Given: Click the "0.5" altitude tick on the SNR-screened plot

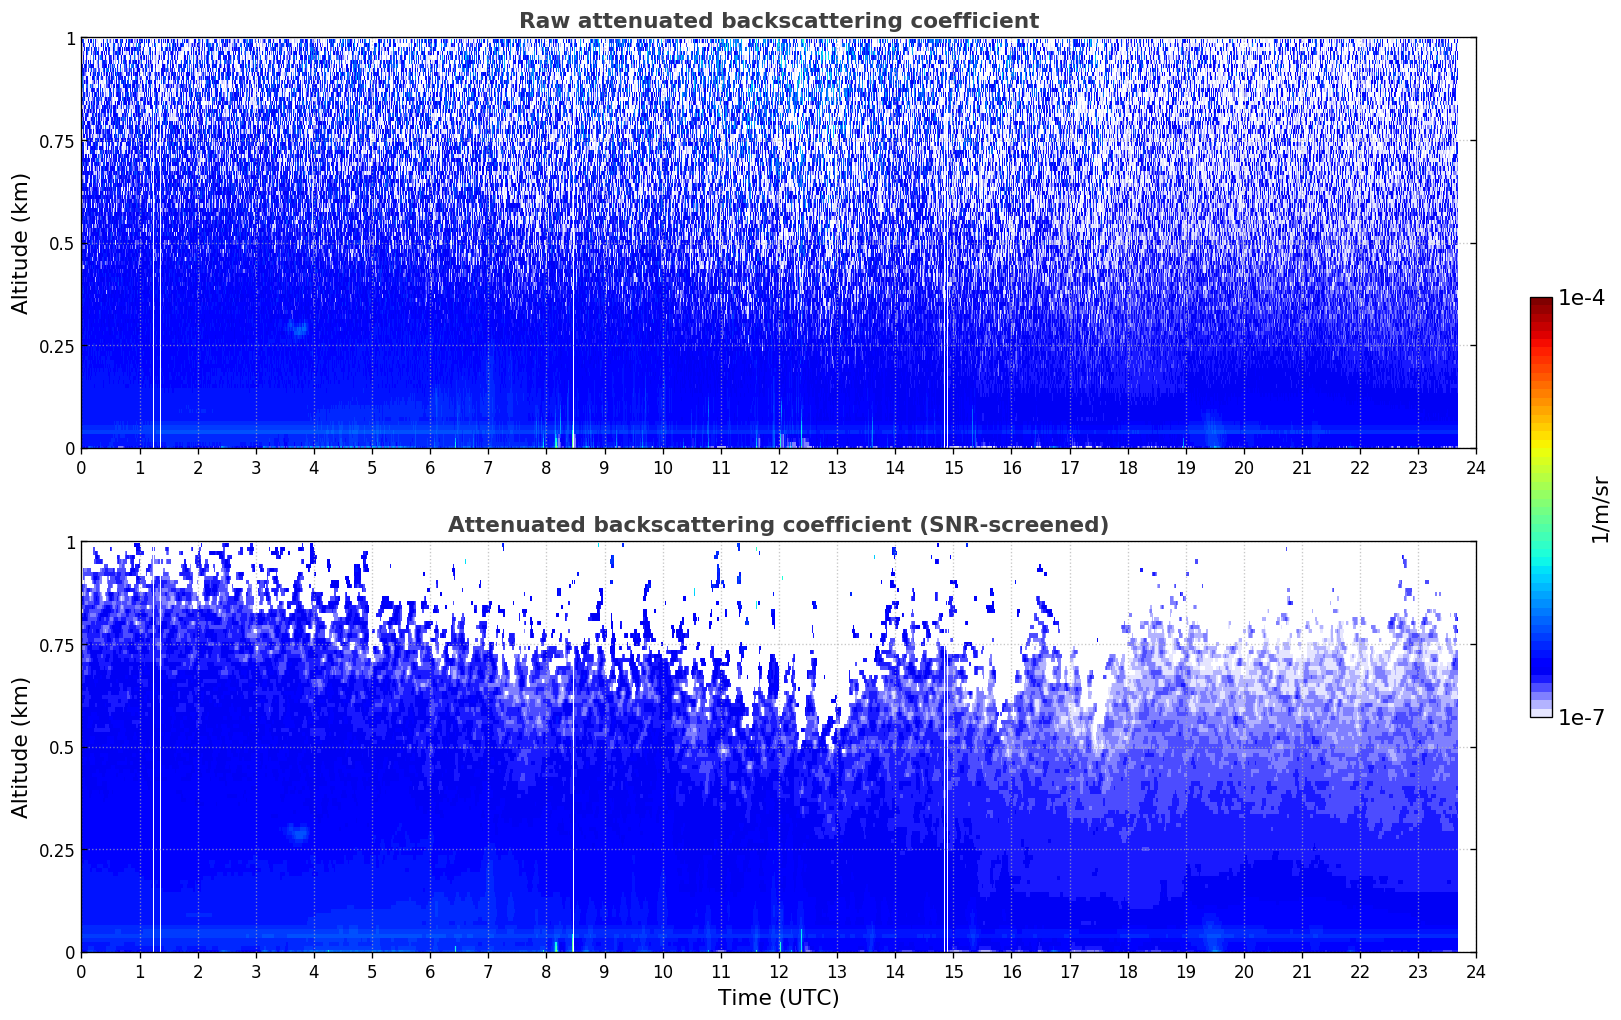Looking at the screenshot, I should click(61, 747).
